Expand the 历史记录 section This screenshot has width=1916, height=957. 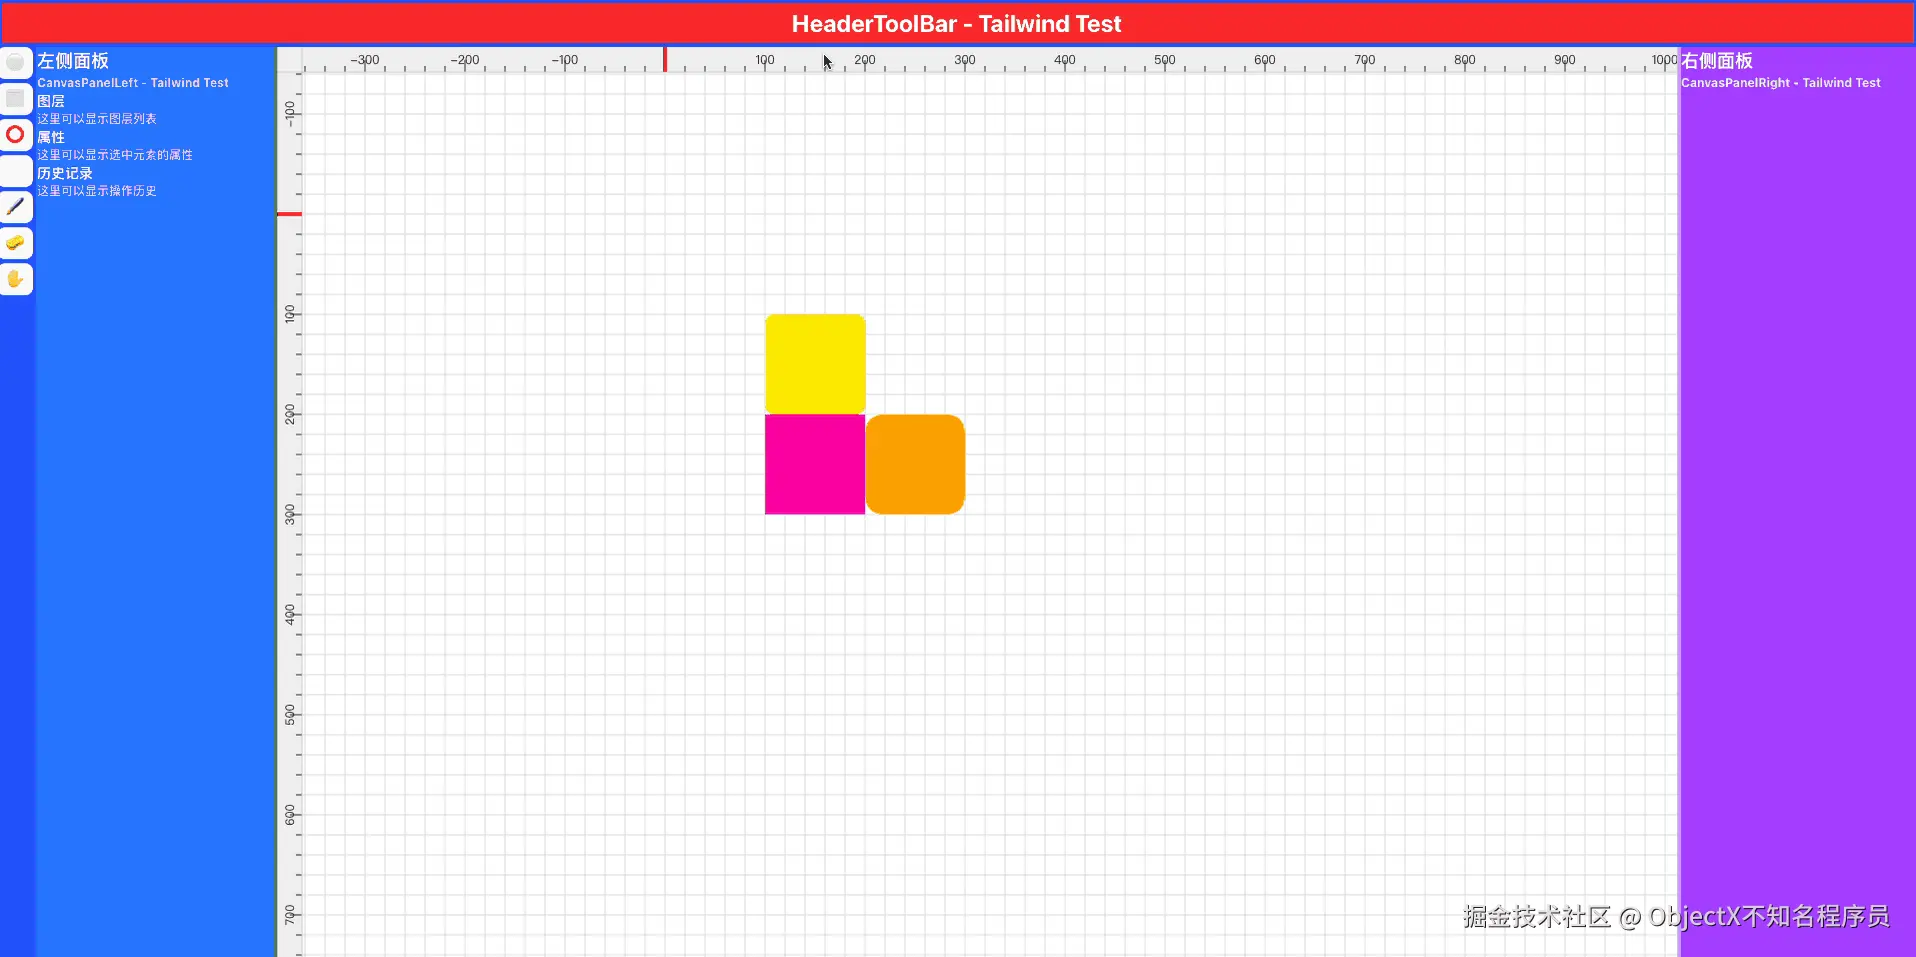[64, 172]
